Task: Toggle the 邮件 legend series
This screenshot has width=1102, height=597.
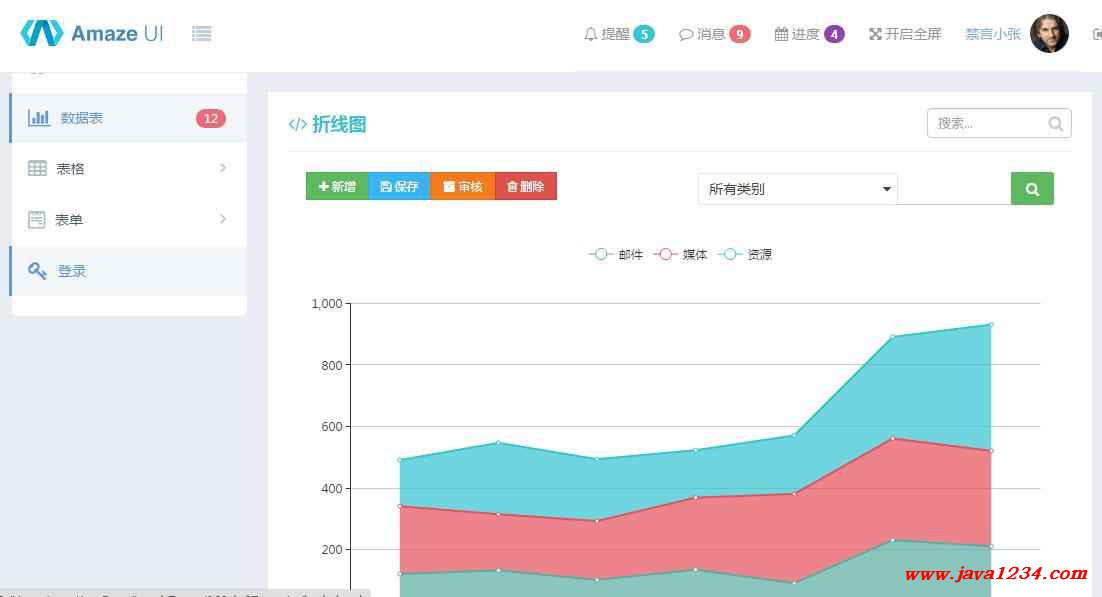Action: point(616,255)
